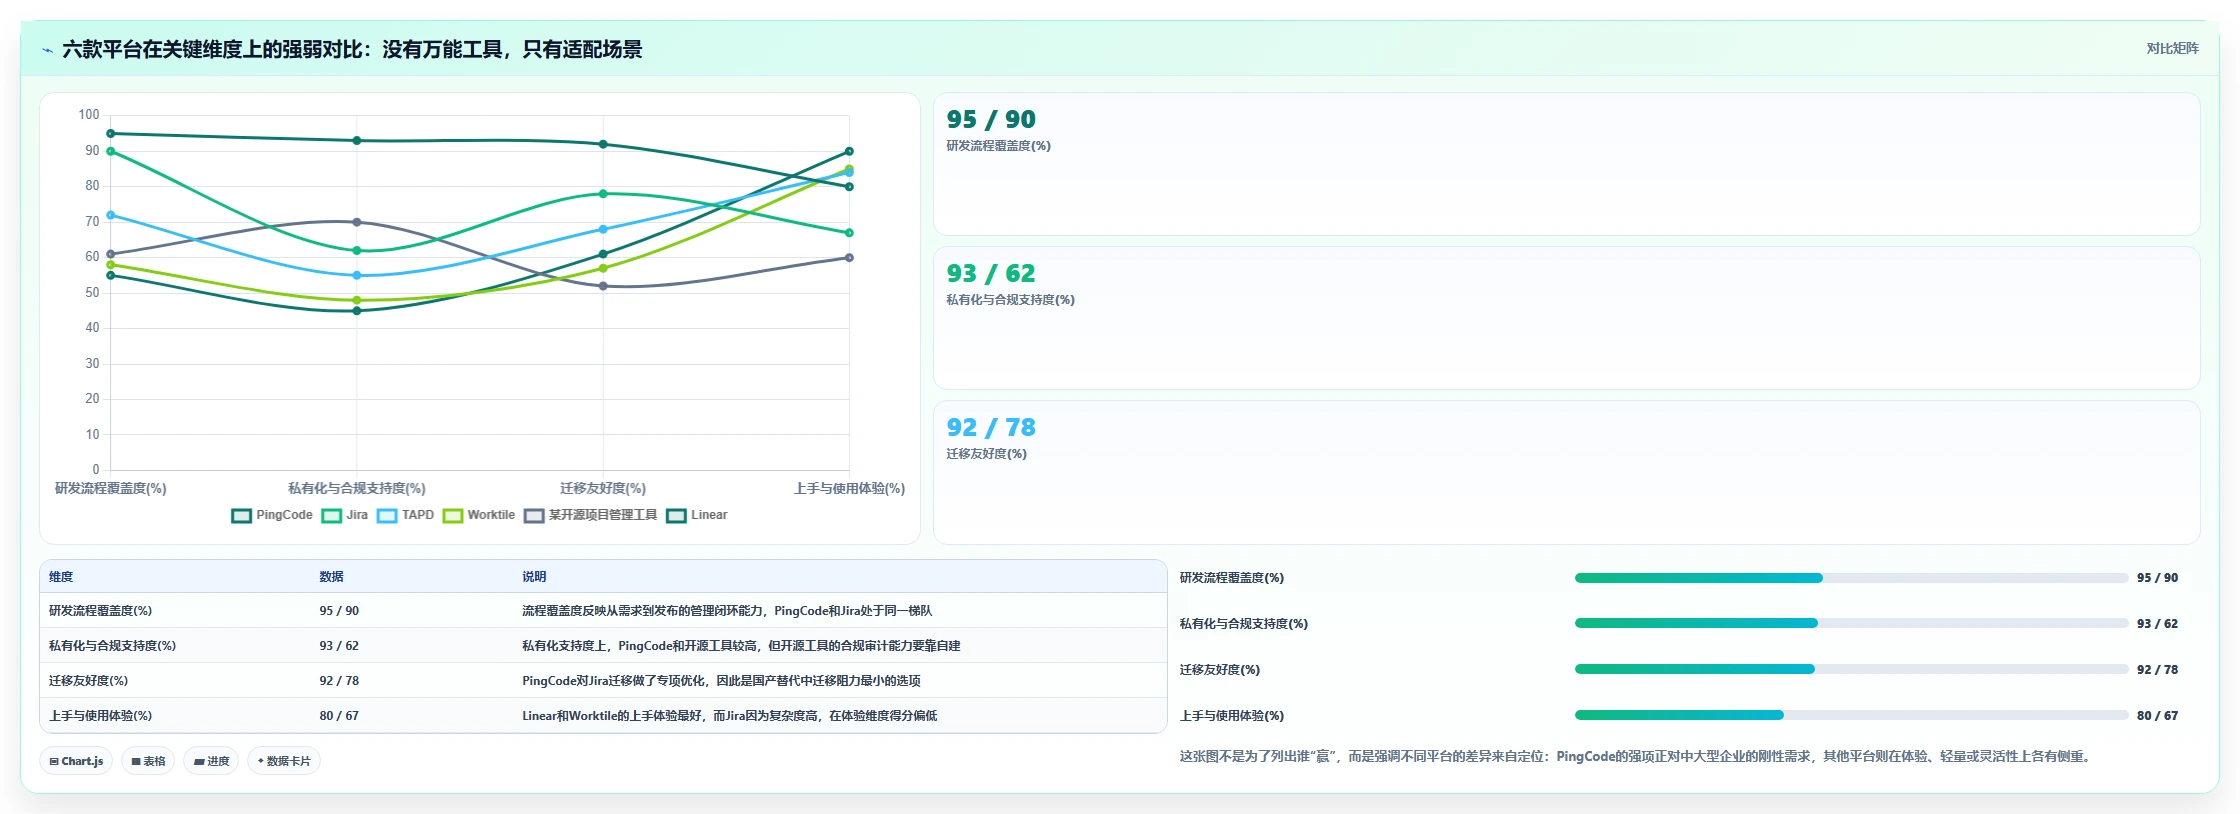Click the 100 tick on the y-axis

(89, 115)
